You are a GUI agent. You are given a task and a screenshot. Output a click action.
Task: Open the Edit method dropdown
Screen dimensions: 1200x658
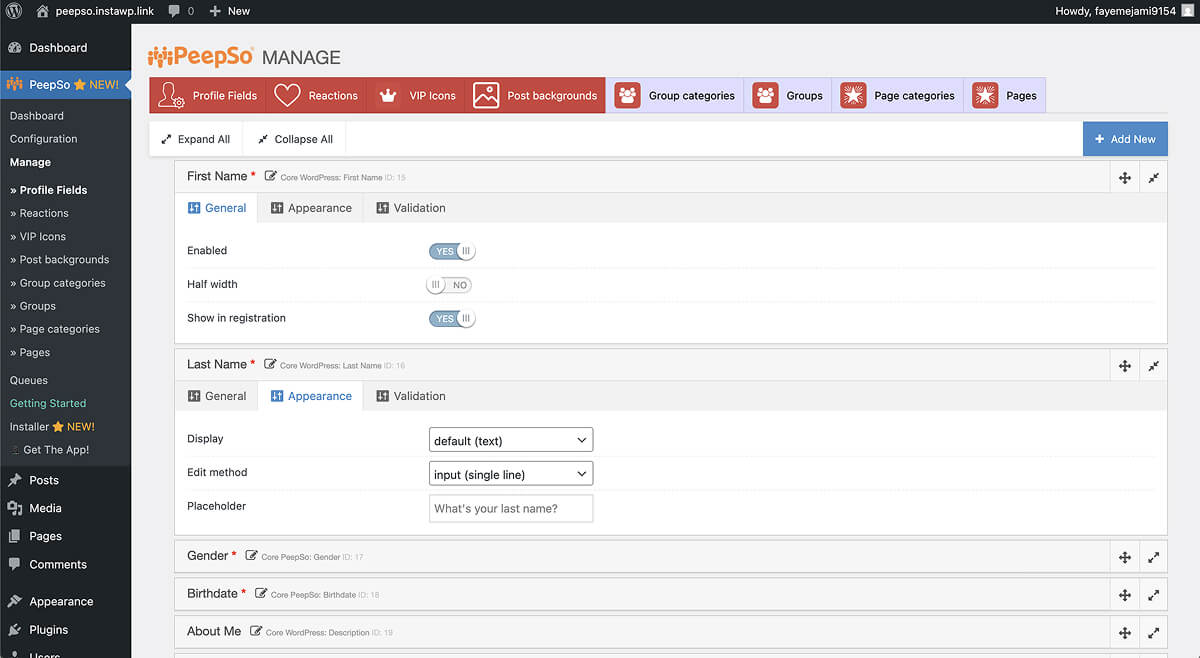coord(511,474)
